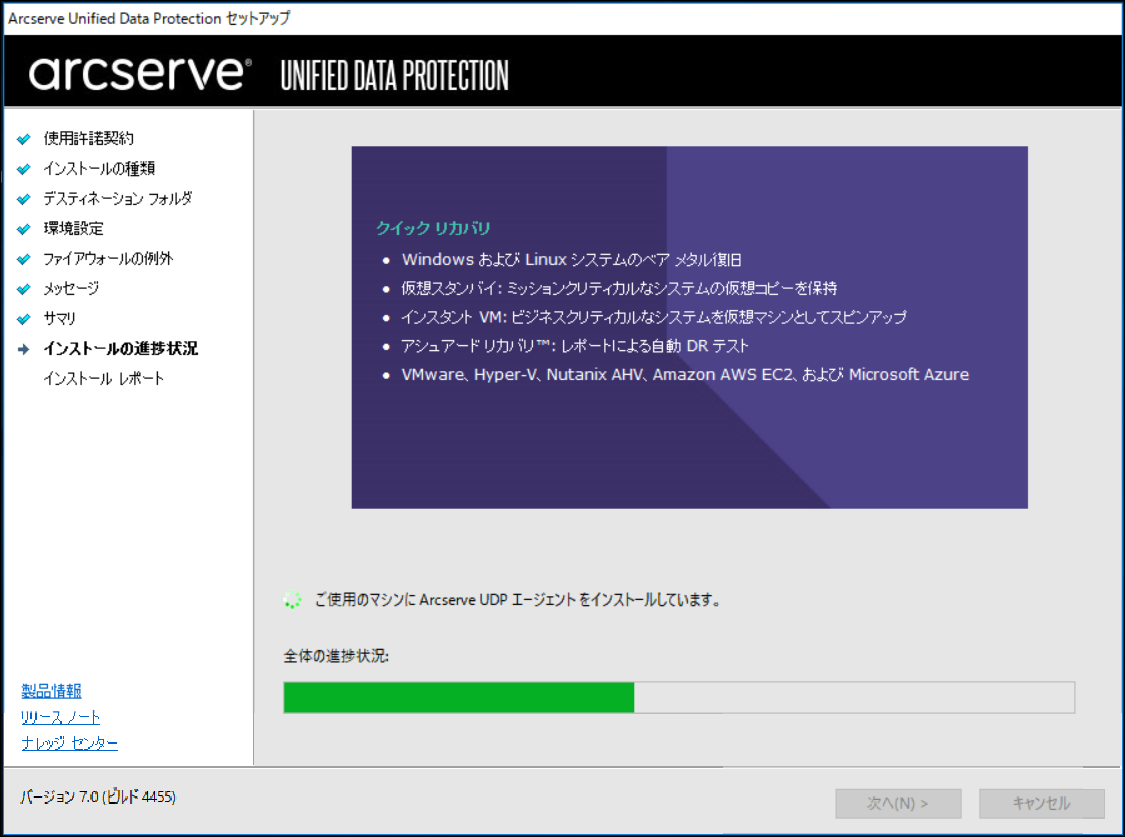Click the checkmark icon beside 環境設定
The width and height of the screenshot is (1125, 837).
(x=24, y=230)
